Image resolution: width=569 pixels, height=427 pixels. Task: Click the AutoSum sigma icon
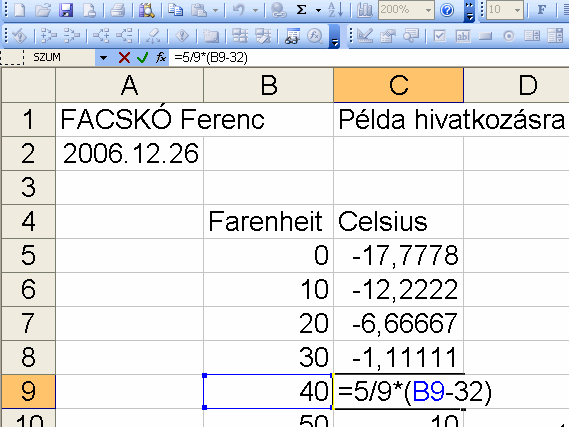301,10
